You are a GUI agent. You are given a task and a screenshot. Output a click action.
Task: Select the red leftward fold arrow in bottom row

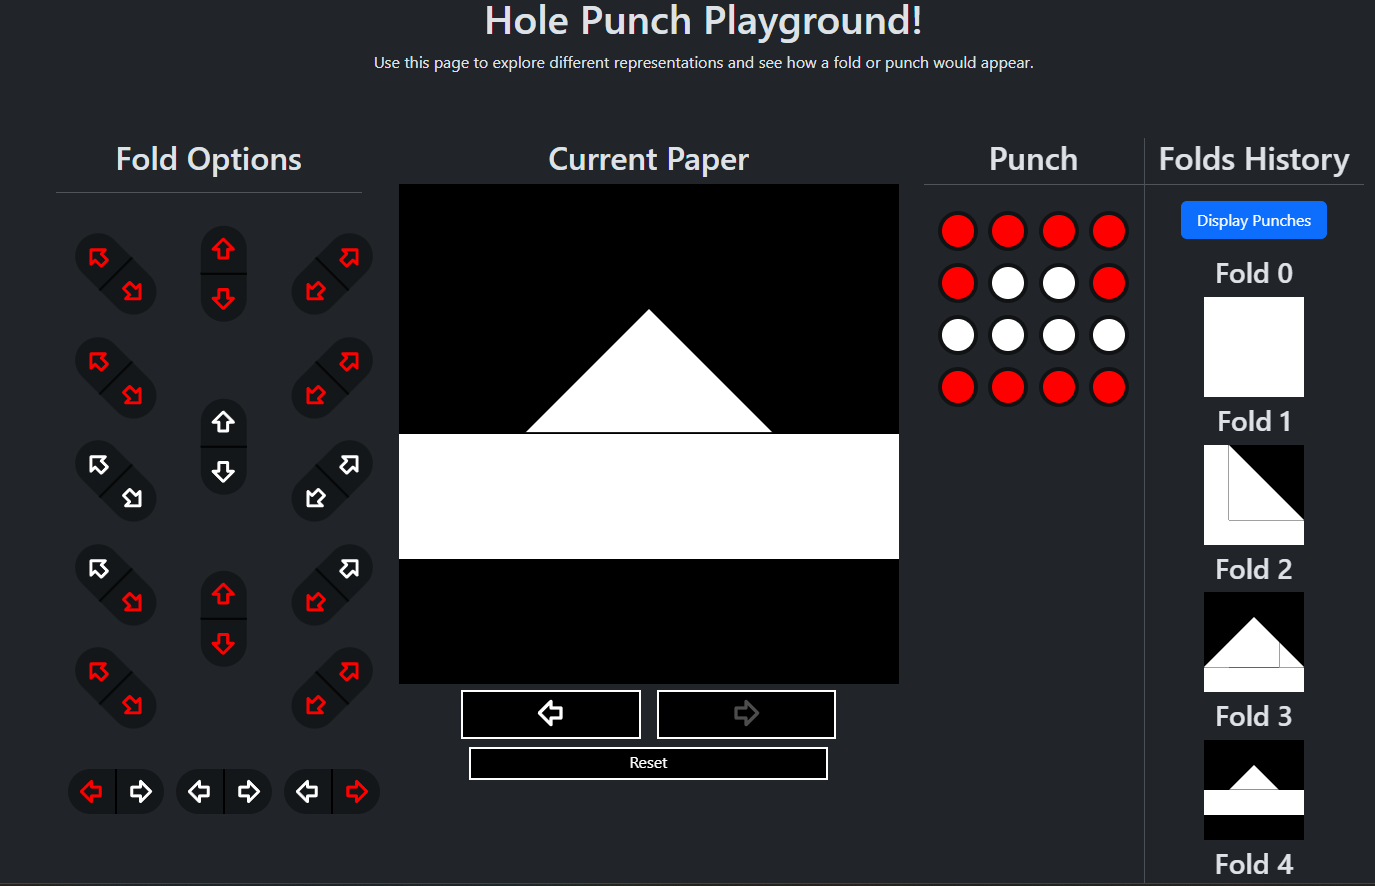[92, 791]
